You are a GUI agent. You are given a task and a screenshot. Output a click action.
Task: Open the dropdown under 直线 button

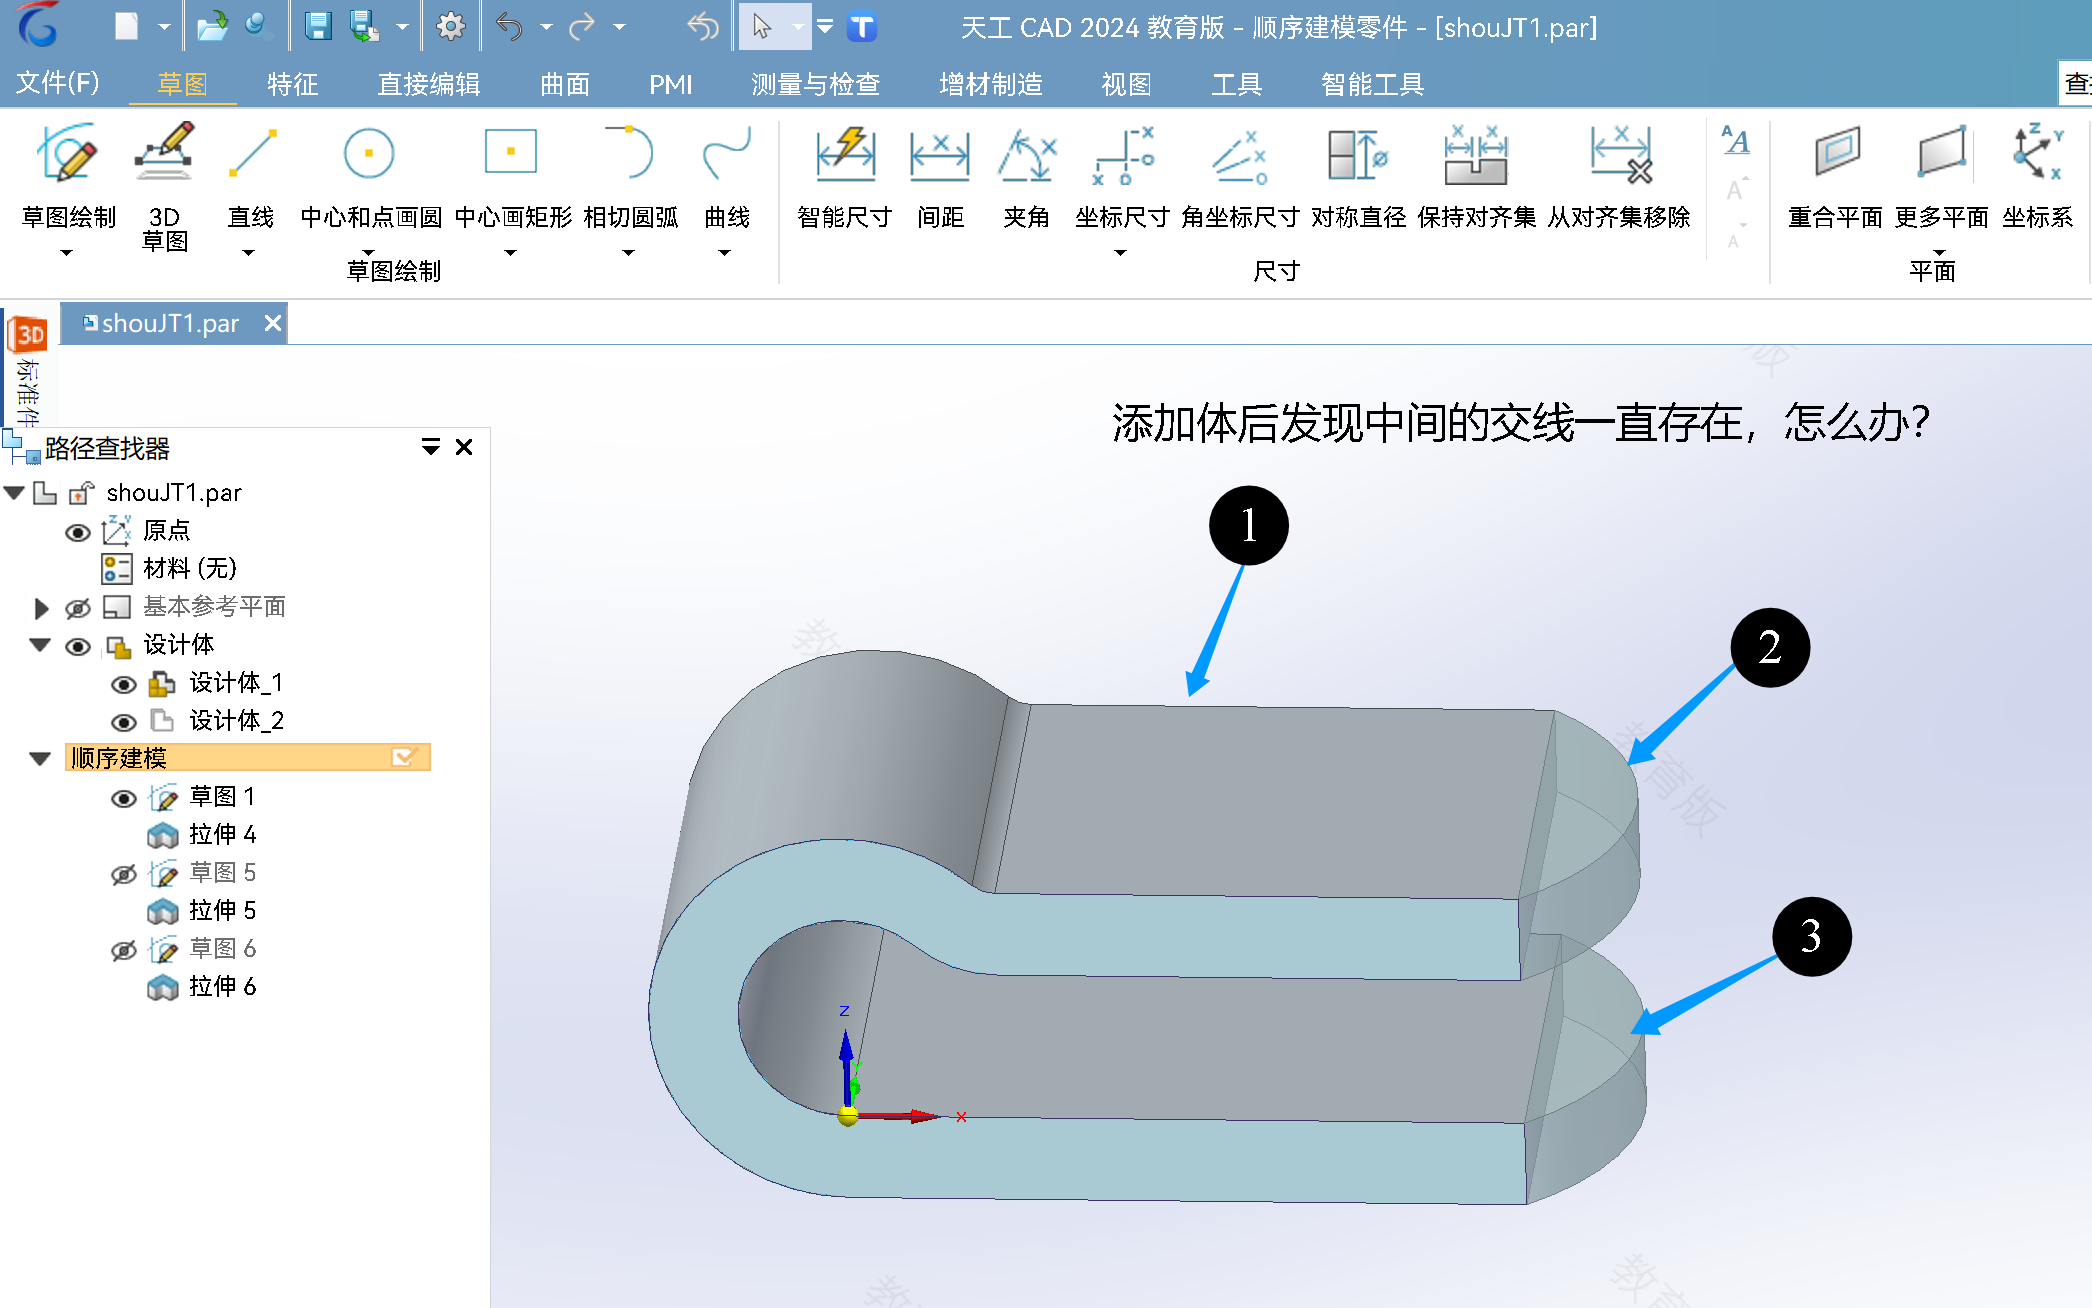pyautogui.click(x=249, y=253)
